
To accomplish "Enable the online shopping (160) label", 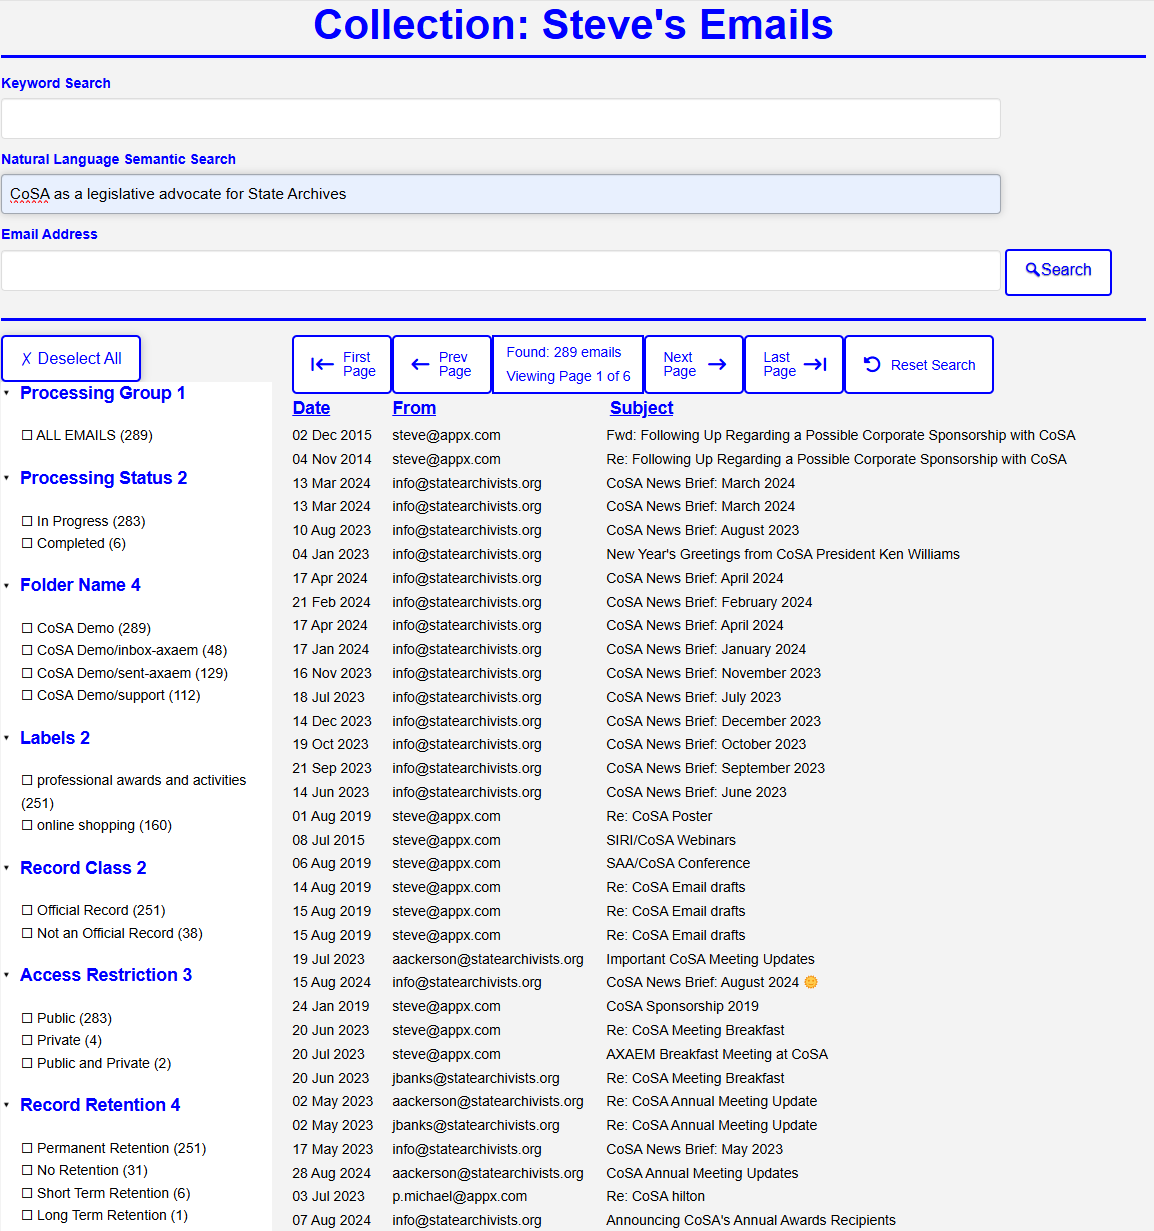I will coord(27,825).
